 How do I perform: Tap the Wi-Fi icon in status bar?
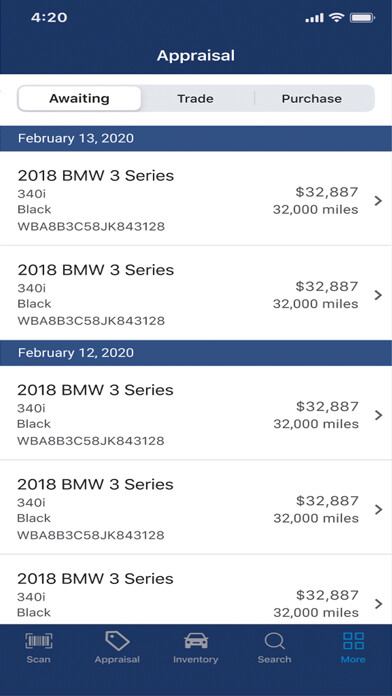tap(337, 18)
